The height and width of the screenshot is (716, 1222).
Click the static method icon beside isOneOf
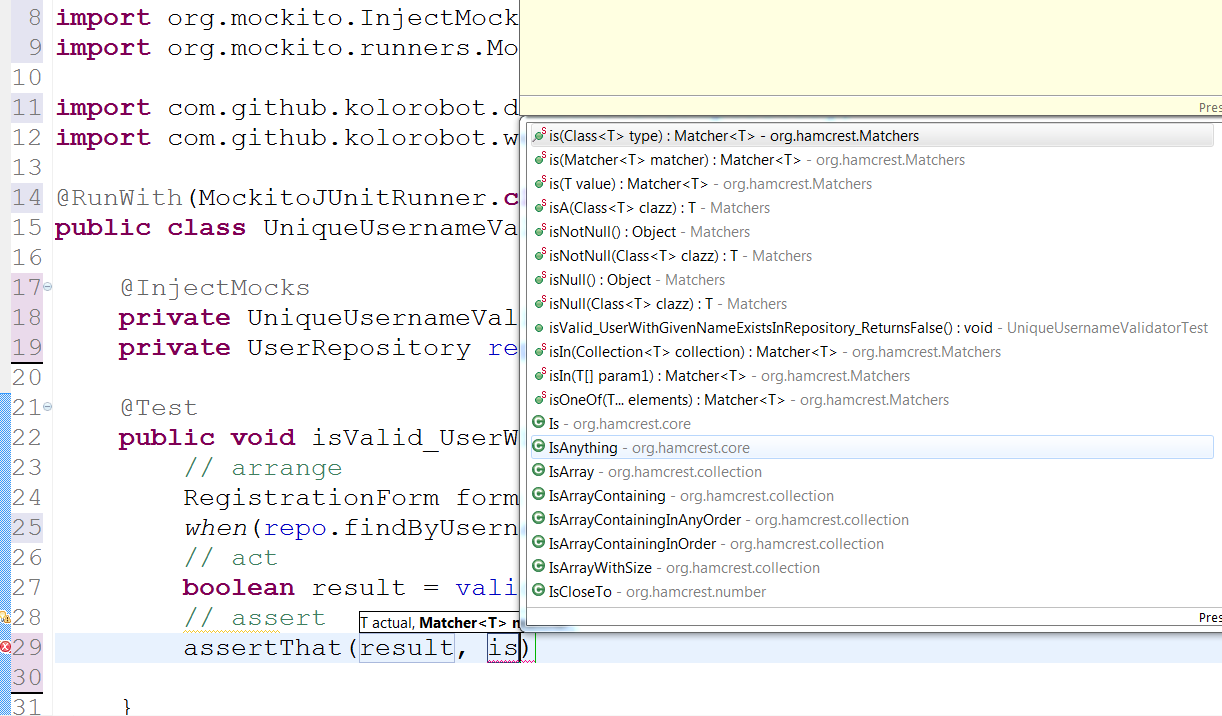(x=537, y=399)
